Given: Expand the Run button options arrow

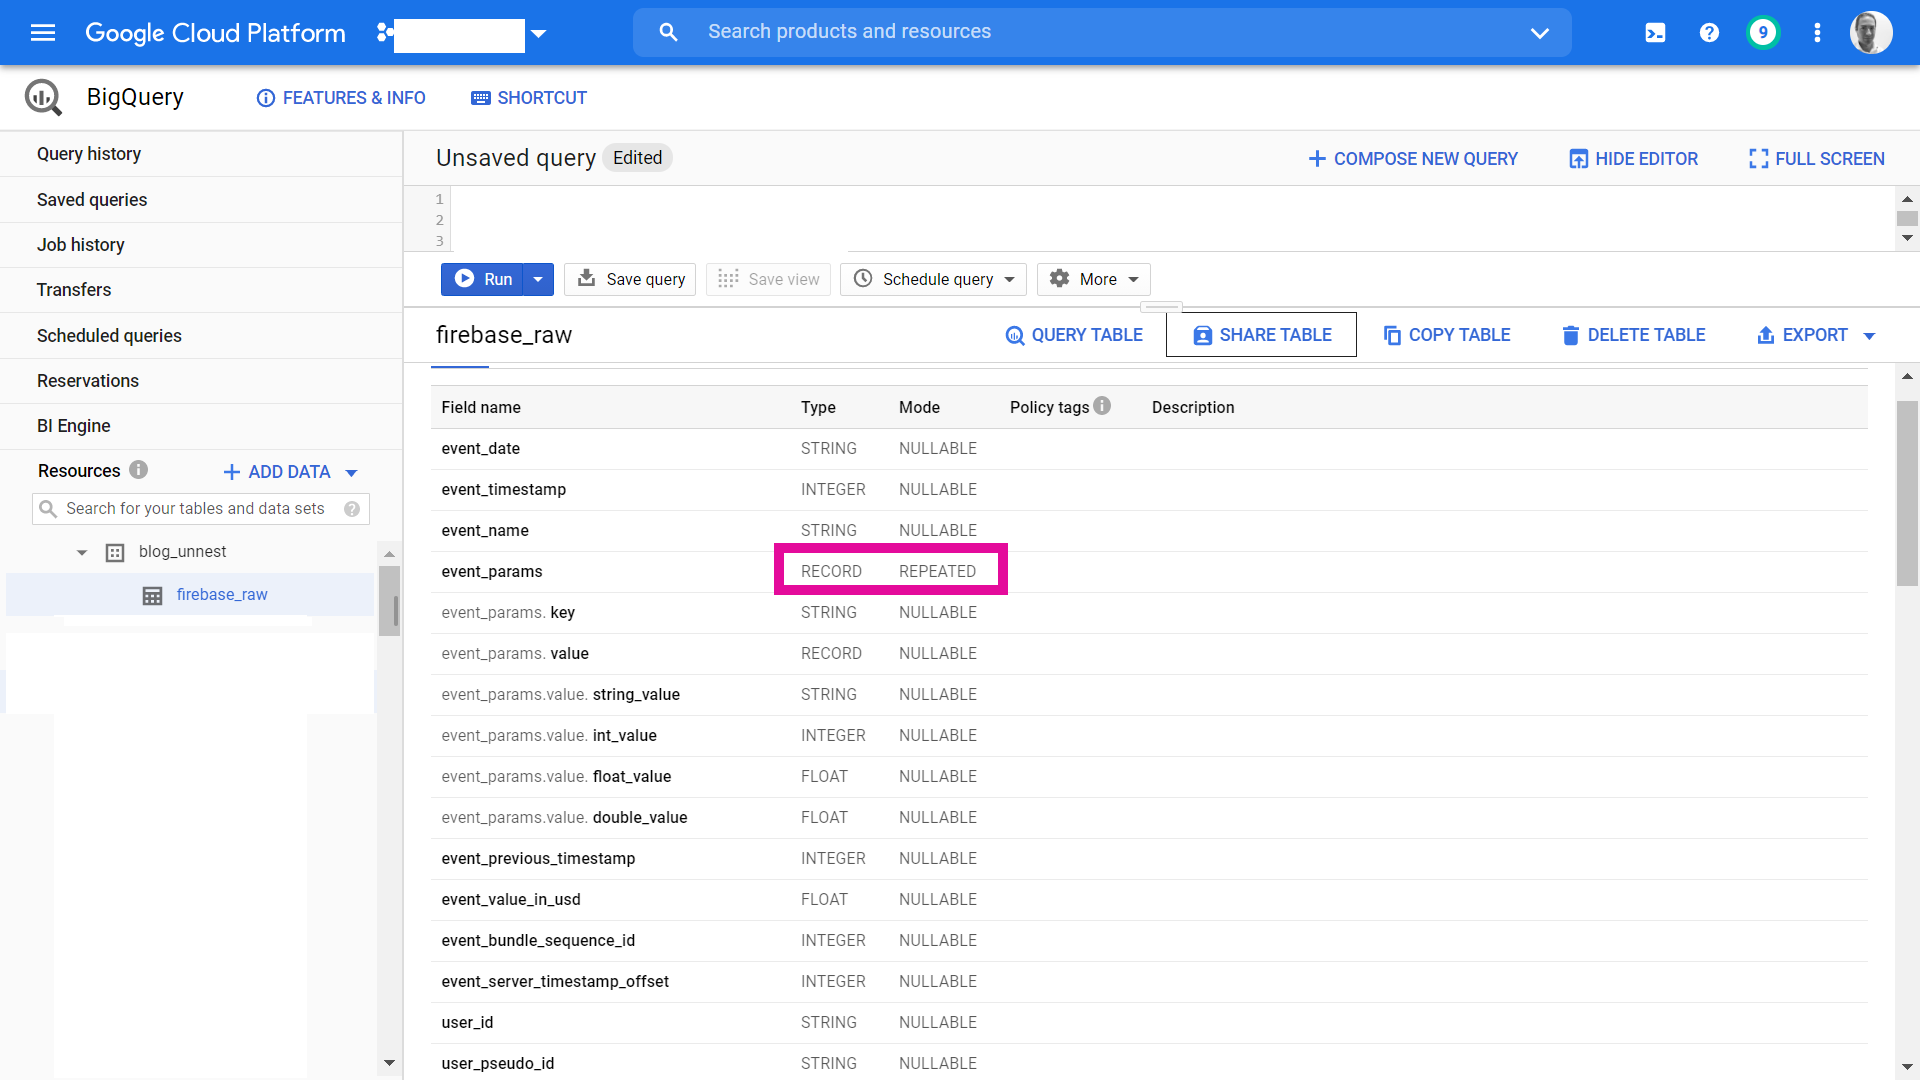Looking at the screenshot, I should [538, 279].
